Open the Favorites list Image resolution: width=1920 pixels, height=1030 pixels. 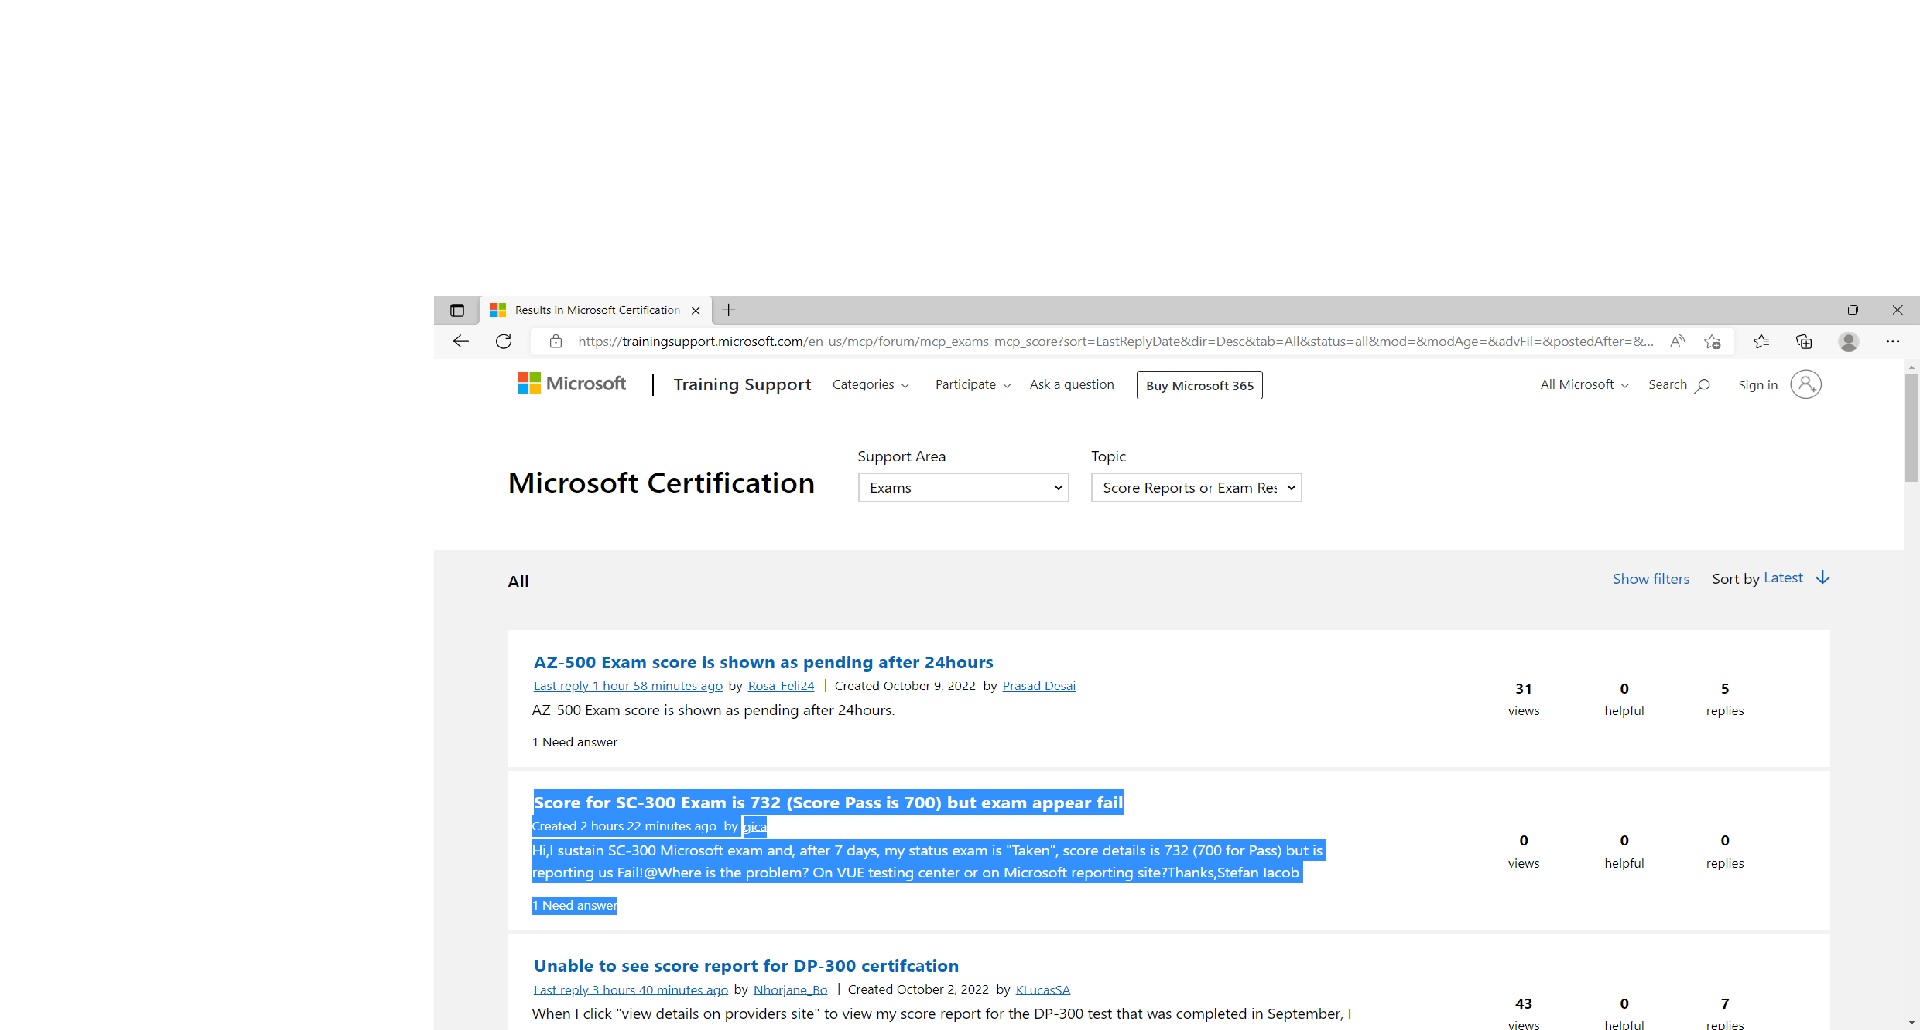tap(1762, 341)
